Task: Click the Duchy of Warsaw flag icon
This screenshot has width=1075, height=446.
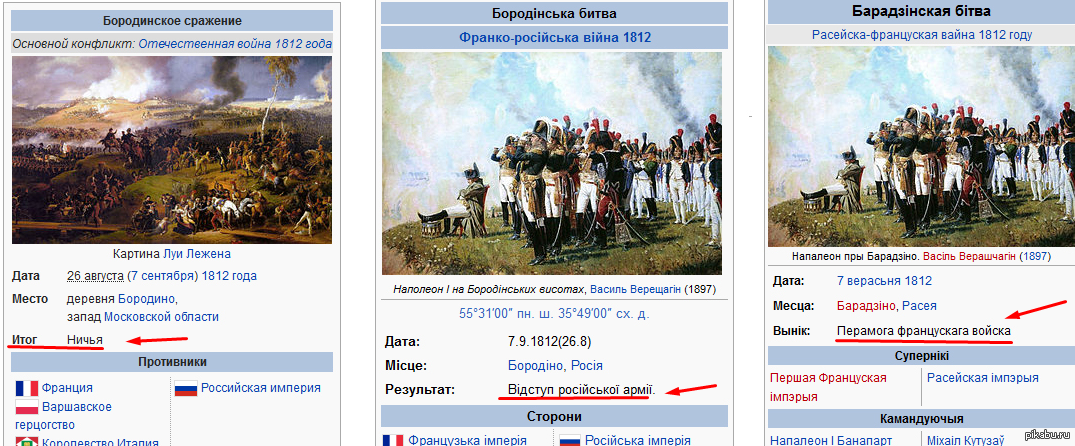Action: click(27, 408)
